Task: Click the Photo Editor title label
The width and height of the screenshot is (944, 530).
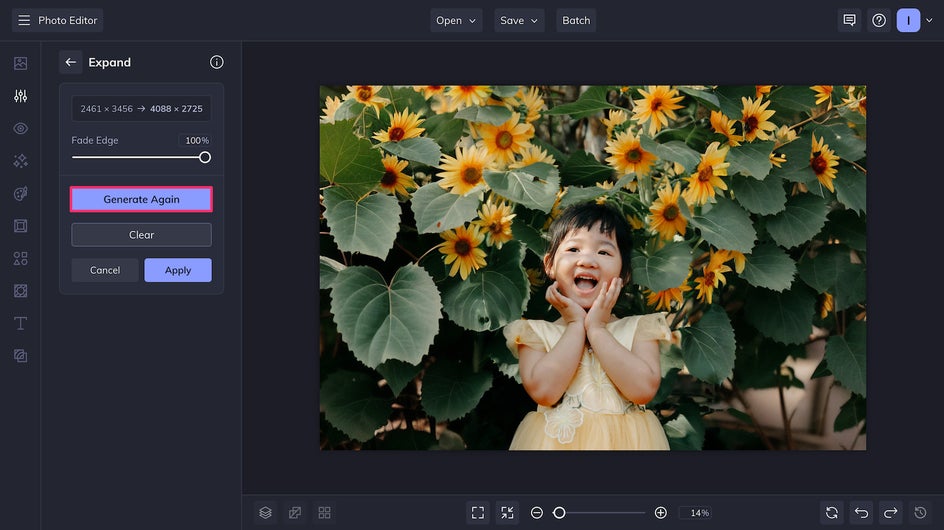Action: tap(67, 20)
